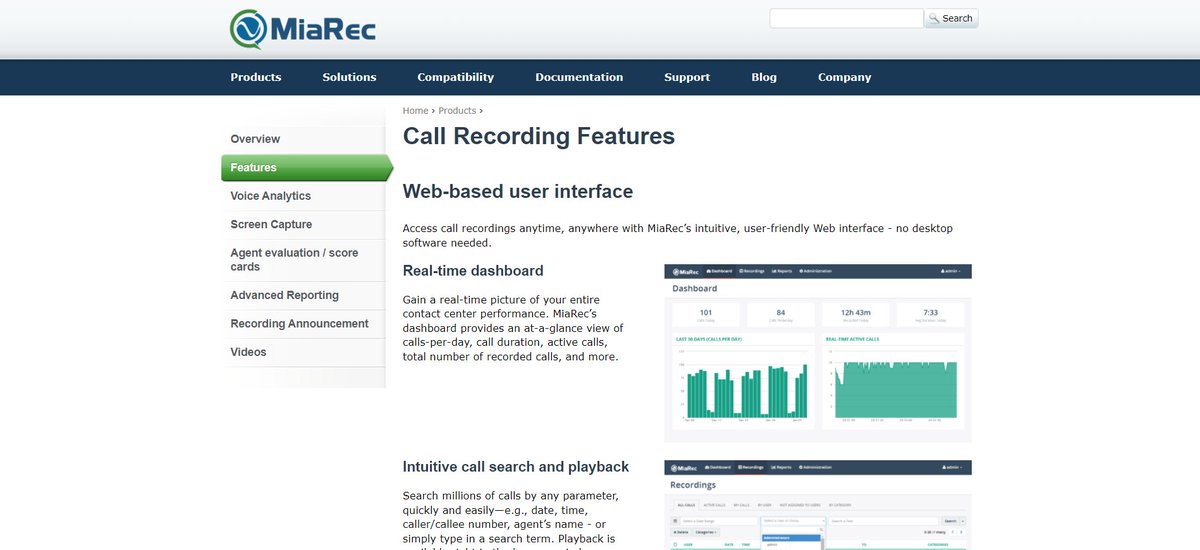
Task: Click the paragraph starting 'Gain a real-time picture'
Action: pyautogui.click(x=514, y=328)
